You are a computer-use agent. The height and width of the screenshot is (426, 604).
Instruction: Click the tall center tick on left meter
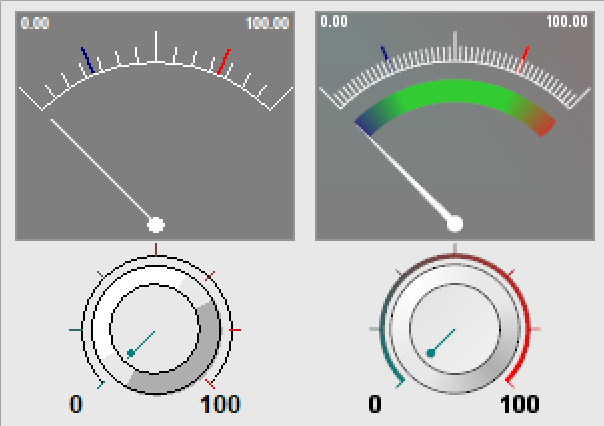pos(155,46)
